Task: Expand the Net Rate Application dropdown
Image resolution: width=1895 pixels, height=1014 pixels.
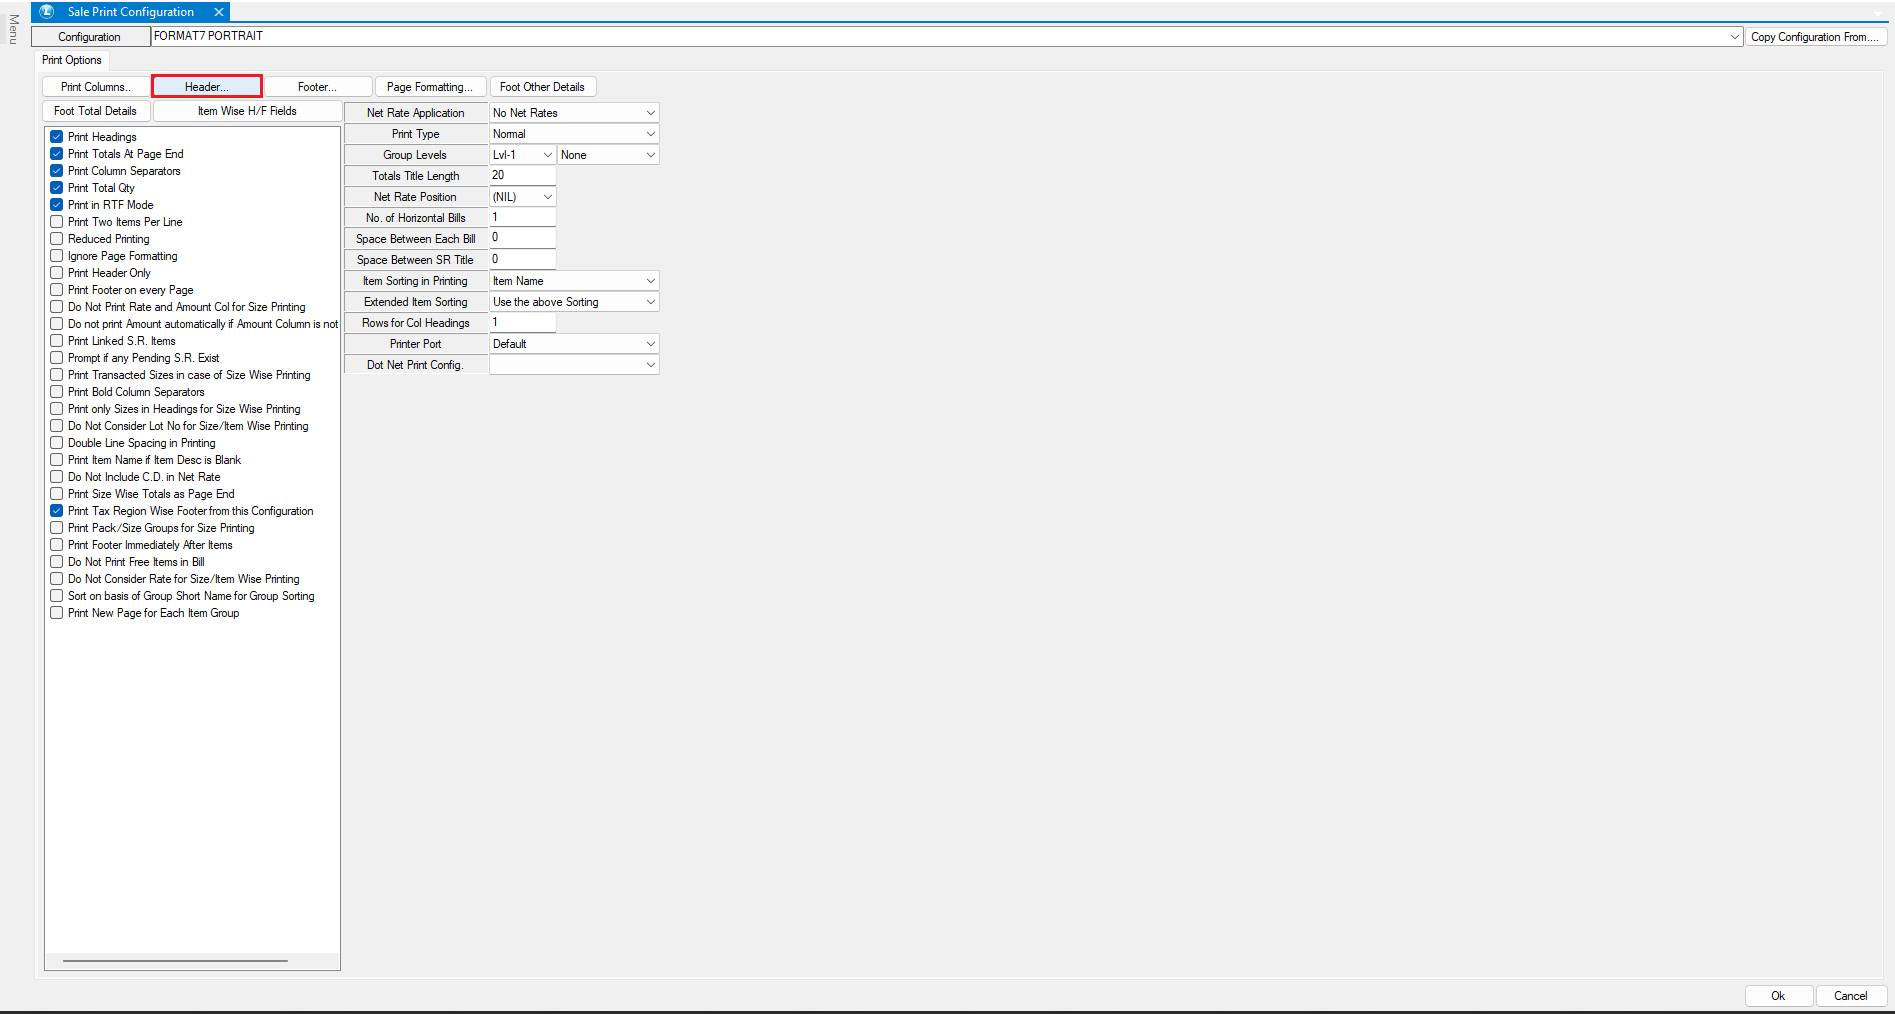Action: tap(650, 113)
